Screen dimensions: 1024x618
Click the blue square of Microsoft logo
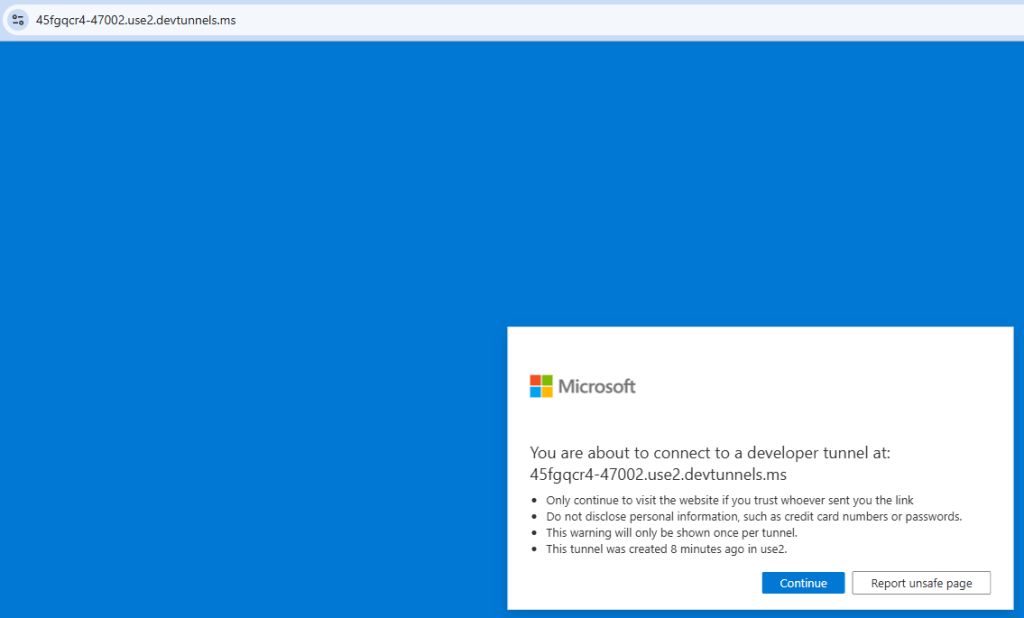[535, 392]
